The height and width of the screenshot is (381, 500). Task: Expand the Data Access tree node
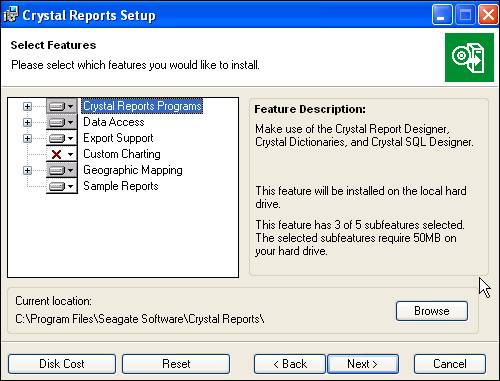click(27, 122)
